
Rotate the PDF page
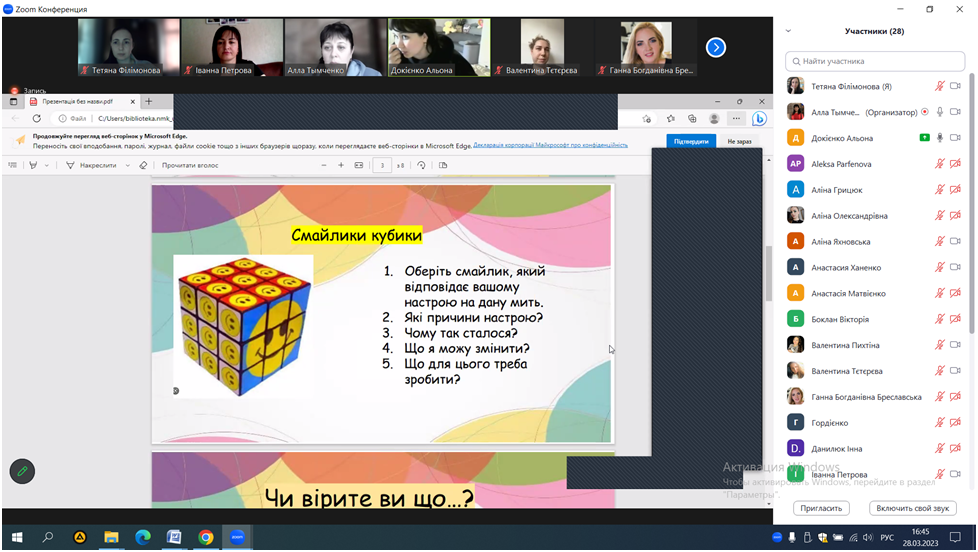421,165
